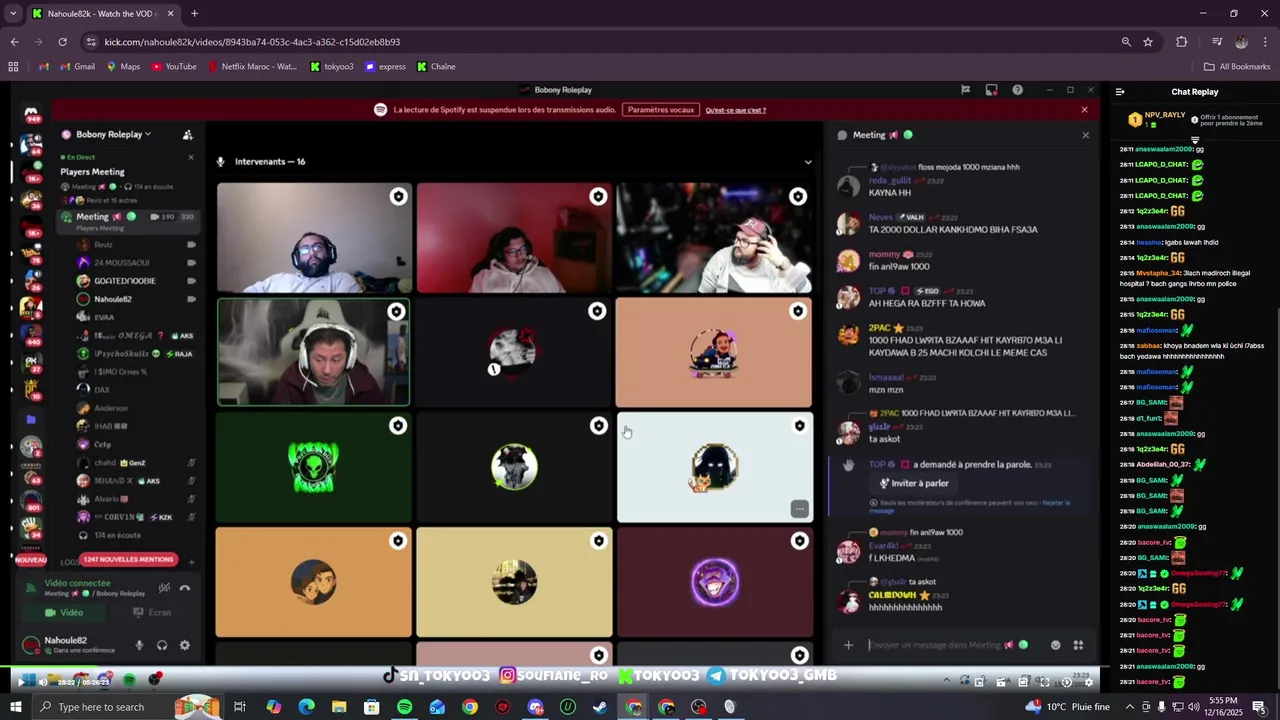
Task: Click the more options dots on dark hooded tile
Action: click(x=799, y=509)
